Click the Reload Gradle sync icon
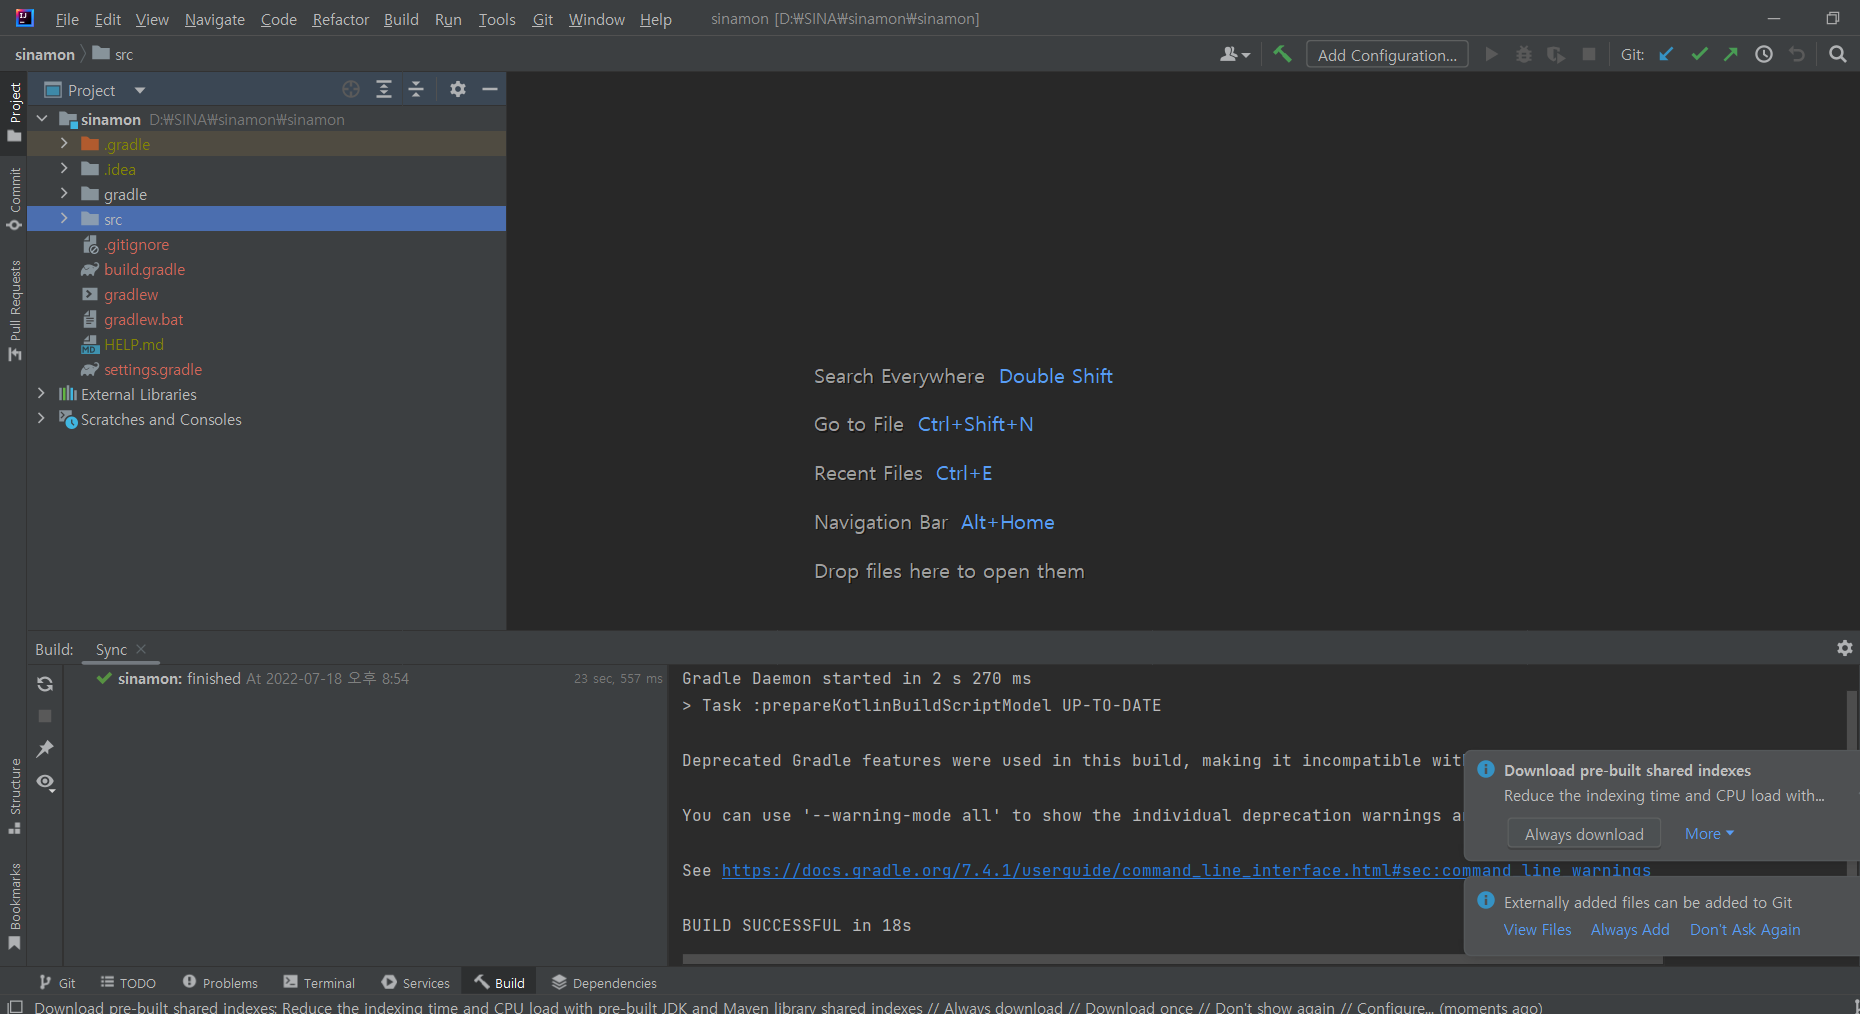The height and width of the screenshot is (1014, 1860). (x=45, y=684)
